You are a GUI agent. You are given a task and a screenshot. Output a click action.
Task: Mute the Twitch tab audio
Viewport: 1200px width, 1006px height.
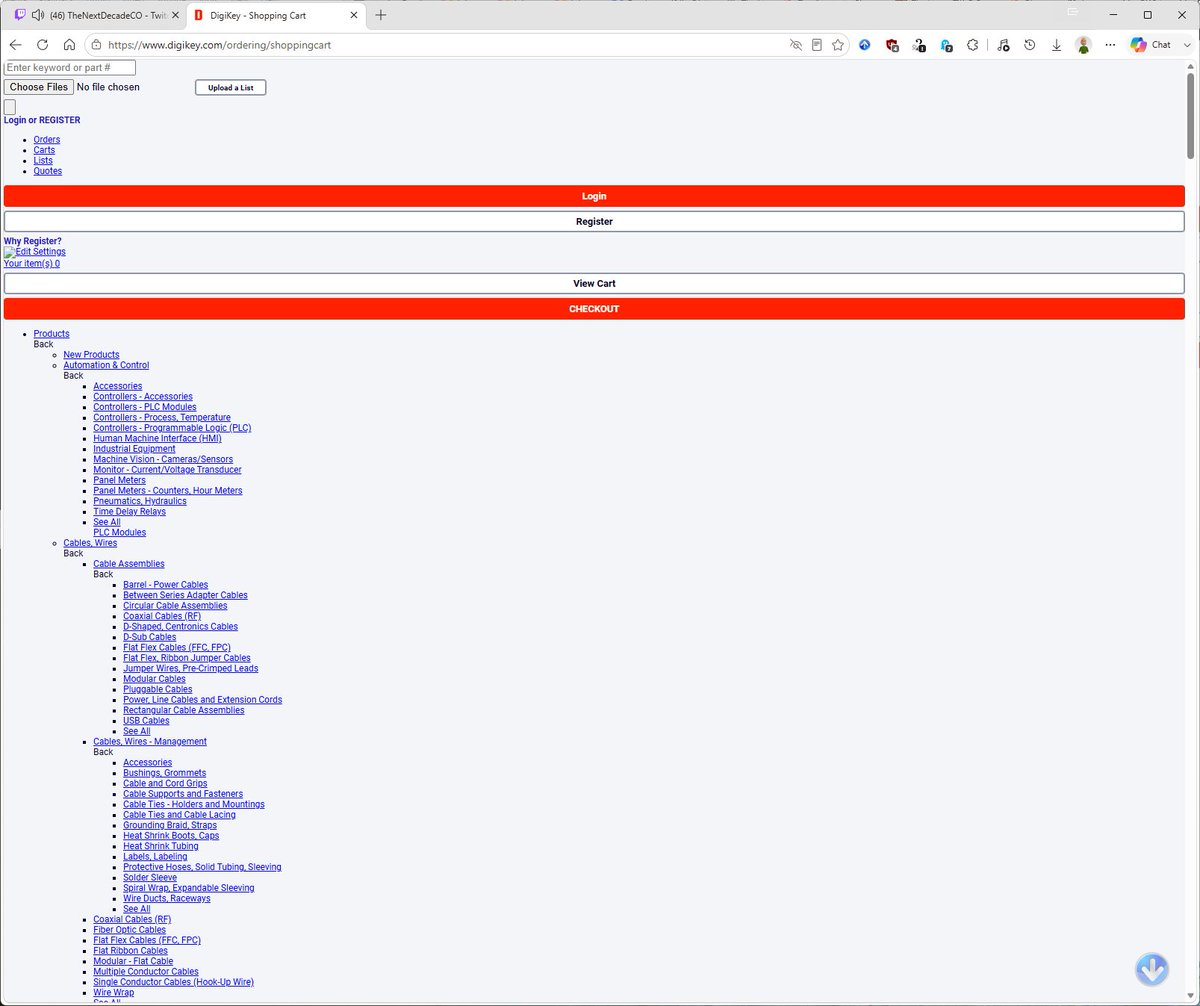click(38, 15)
